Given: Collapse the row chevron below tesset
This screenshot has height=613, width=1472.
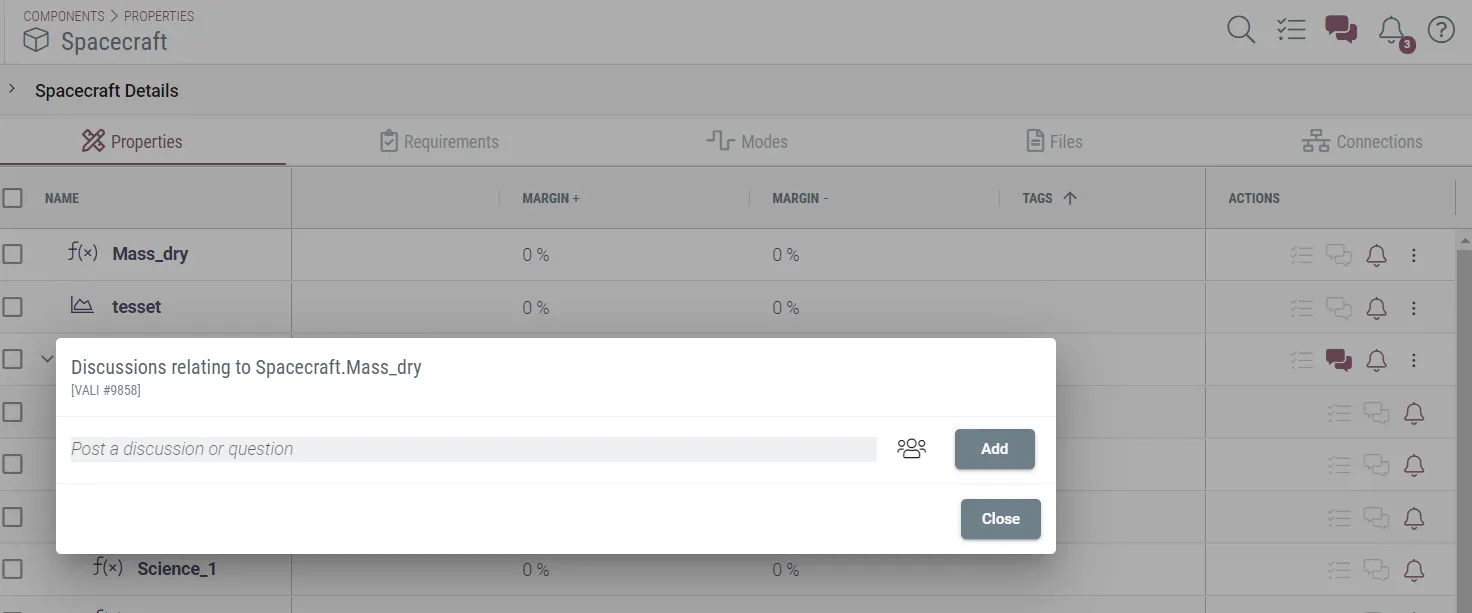Looking at the screenshot, I should (46, 359).
